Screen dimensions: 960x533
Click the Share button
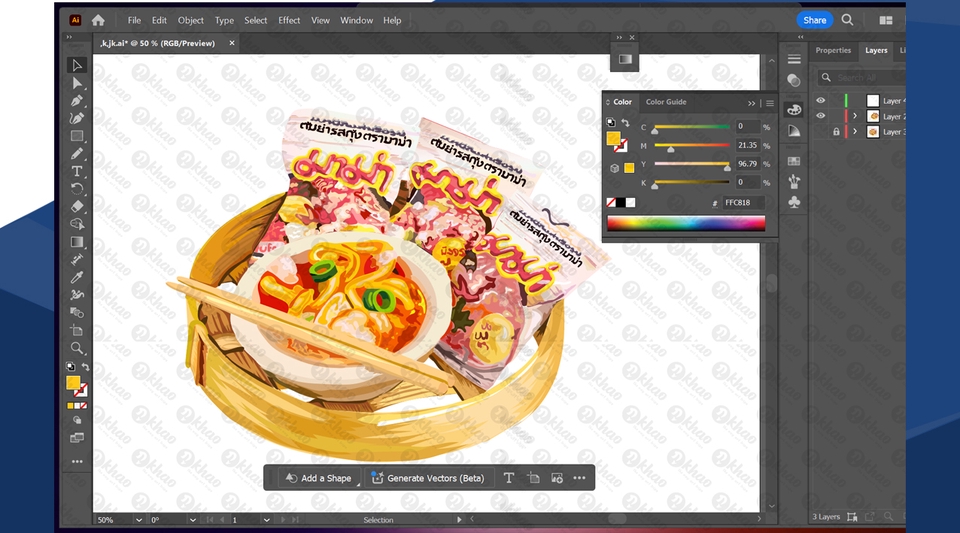click(814, 20)
